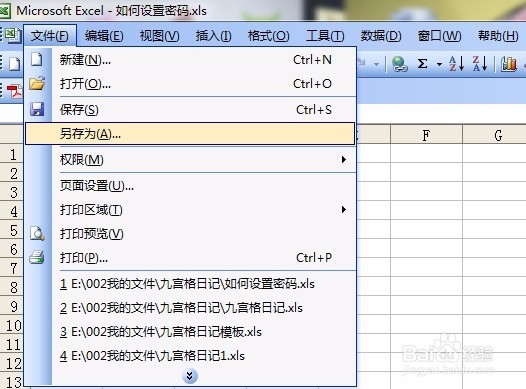The width and height of the screenshot is (526, 389).
Task: Open the redo dropdown arrow in toolbar
Action: pos(376,64)
